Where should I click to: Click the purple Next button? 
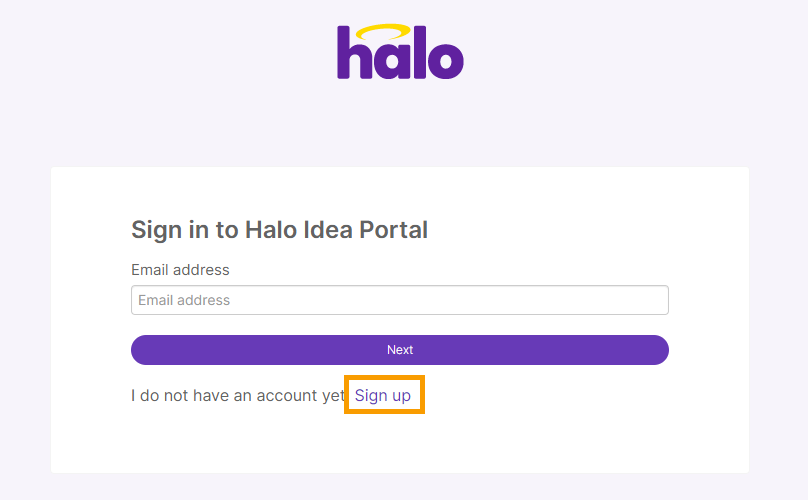(400, 350)
